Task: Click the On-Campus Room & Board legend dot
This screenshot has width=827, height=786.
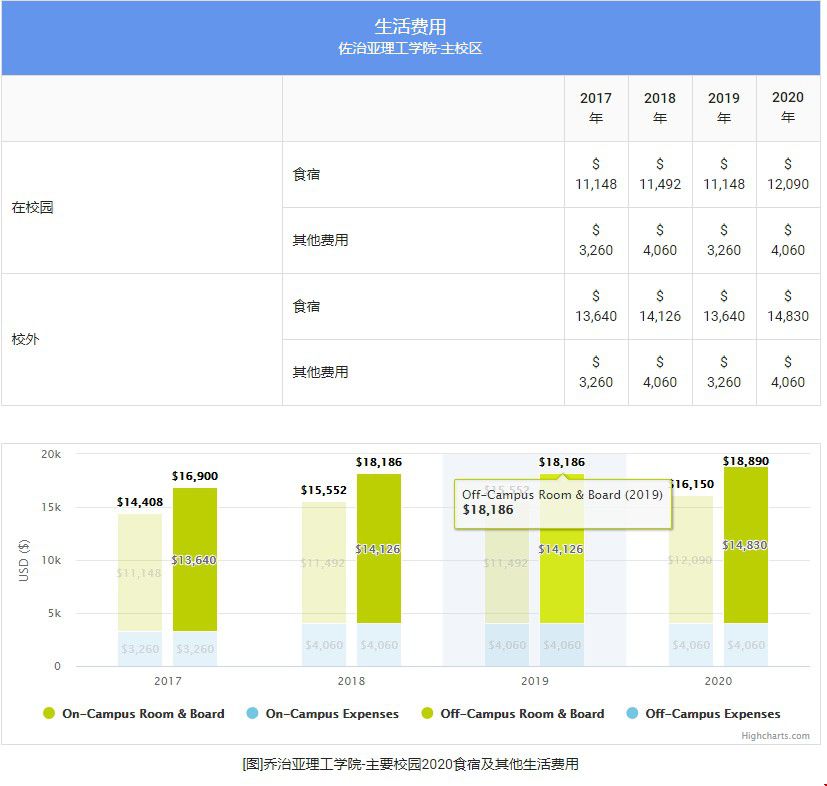Action: 49,714
